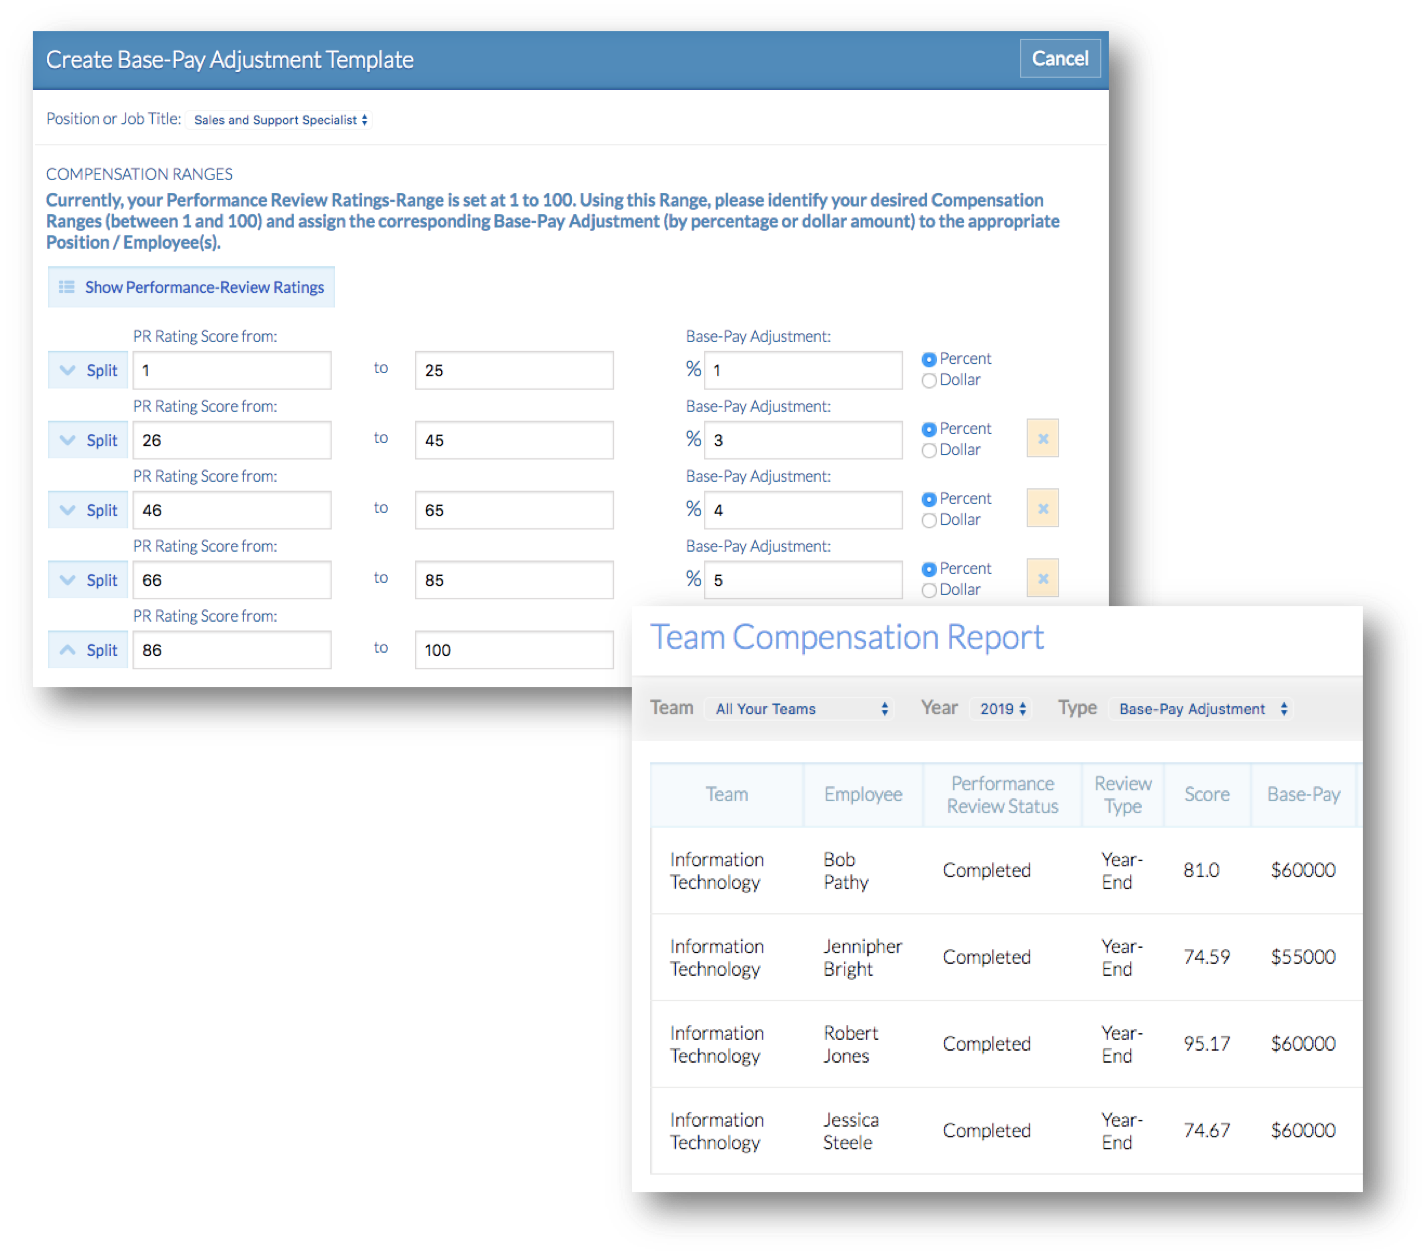Click the Base-Pay Adjustment field containing 5
Image resolution: width=1427 pixels, height=1256 pixels.
(803, 580)
